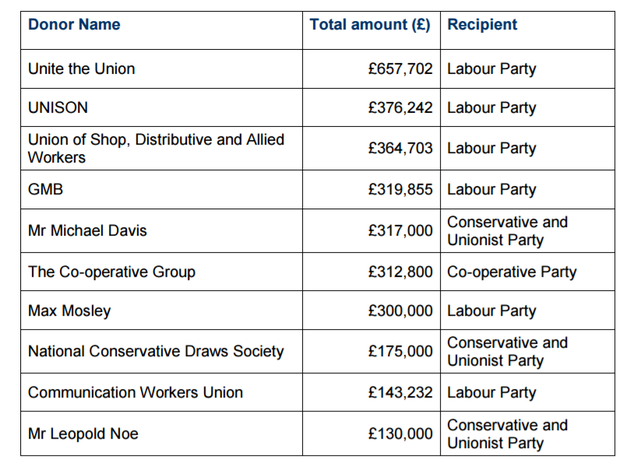Select the Mr Michael Davis row name

pyautogui.click(x=87, y=231)
